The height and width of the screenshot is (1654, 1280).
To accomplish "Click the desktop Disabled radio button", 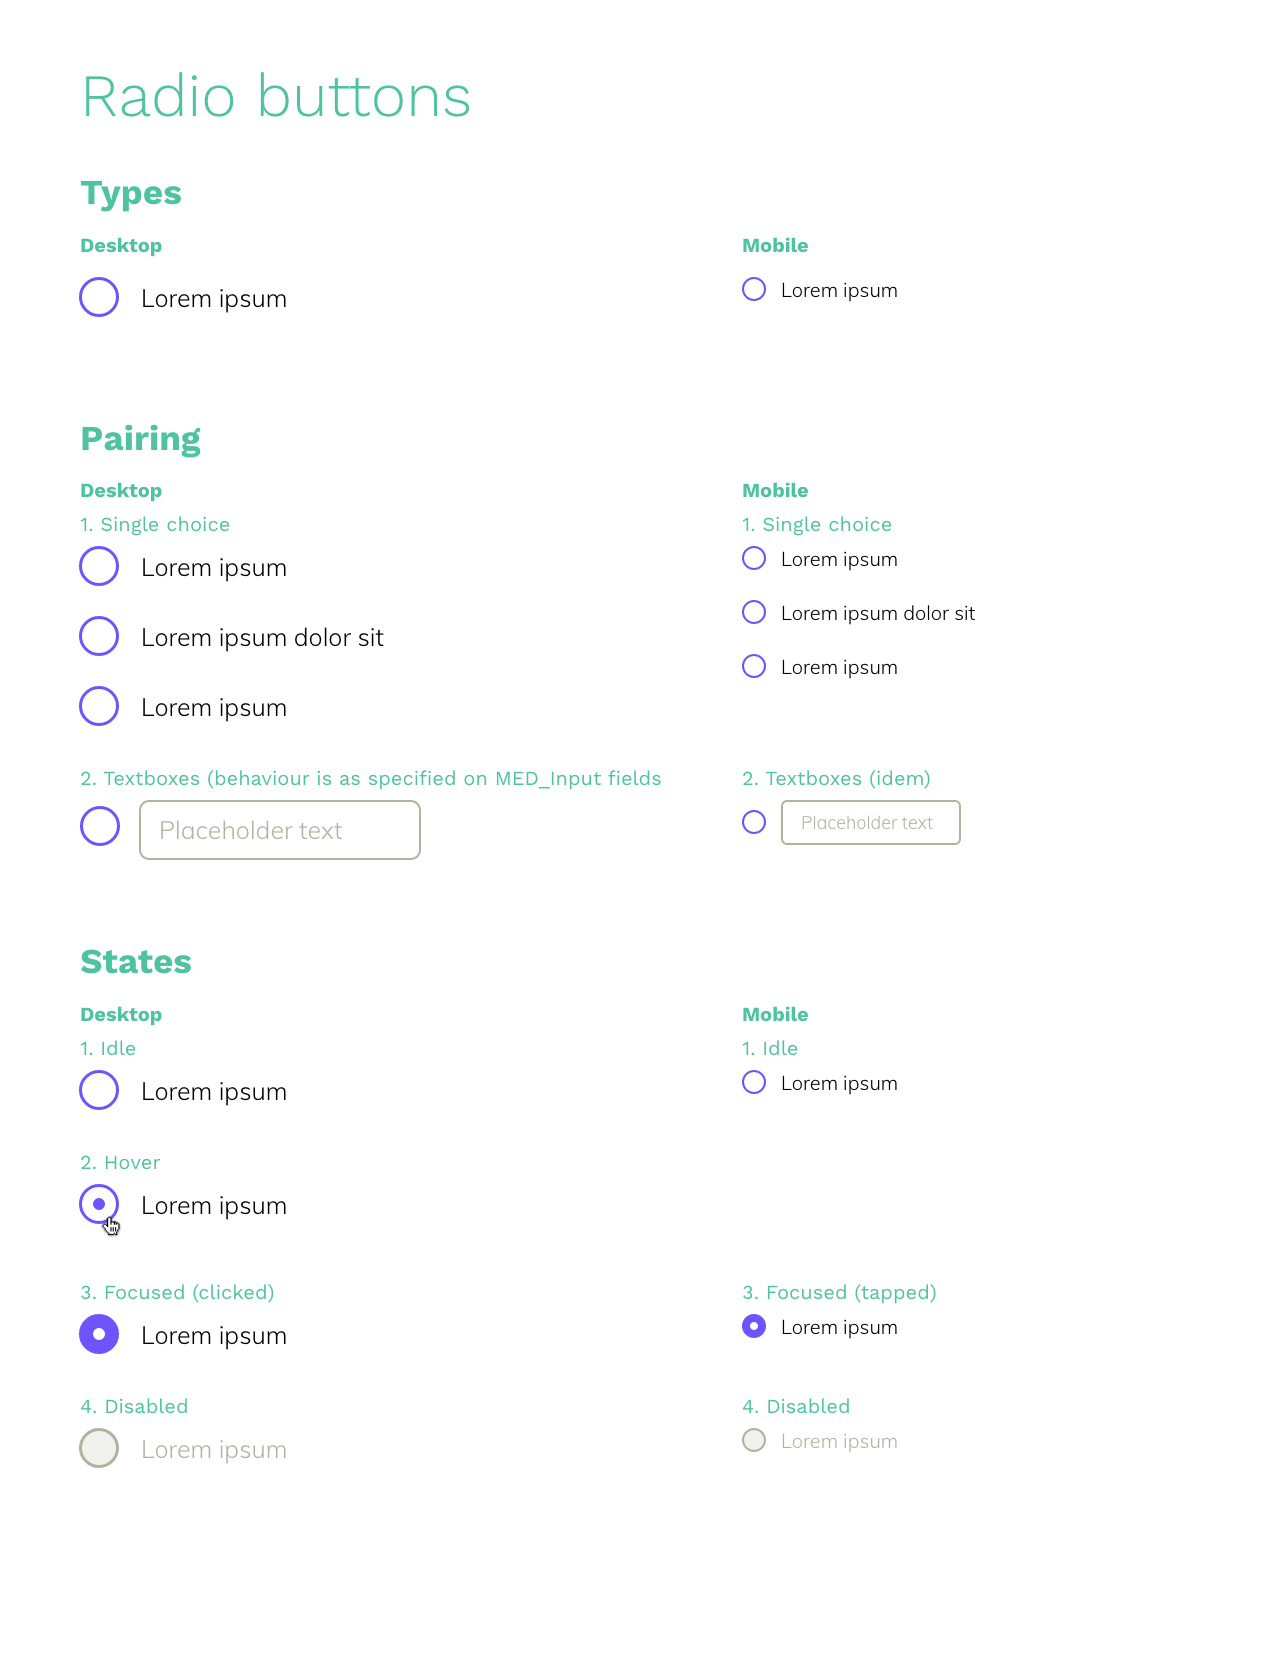I will (99, 1448).
